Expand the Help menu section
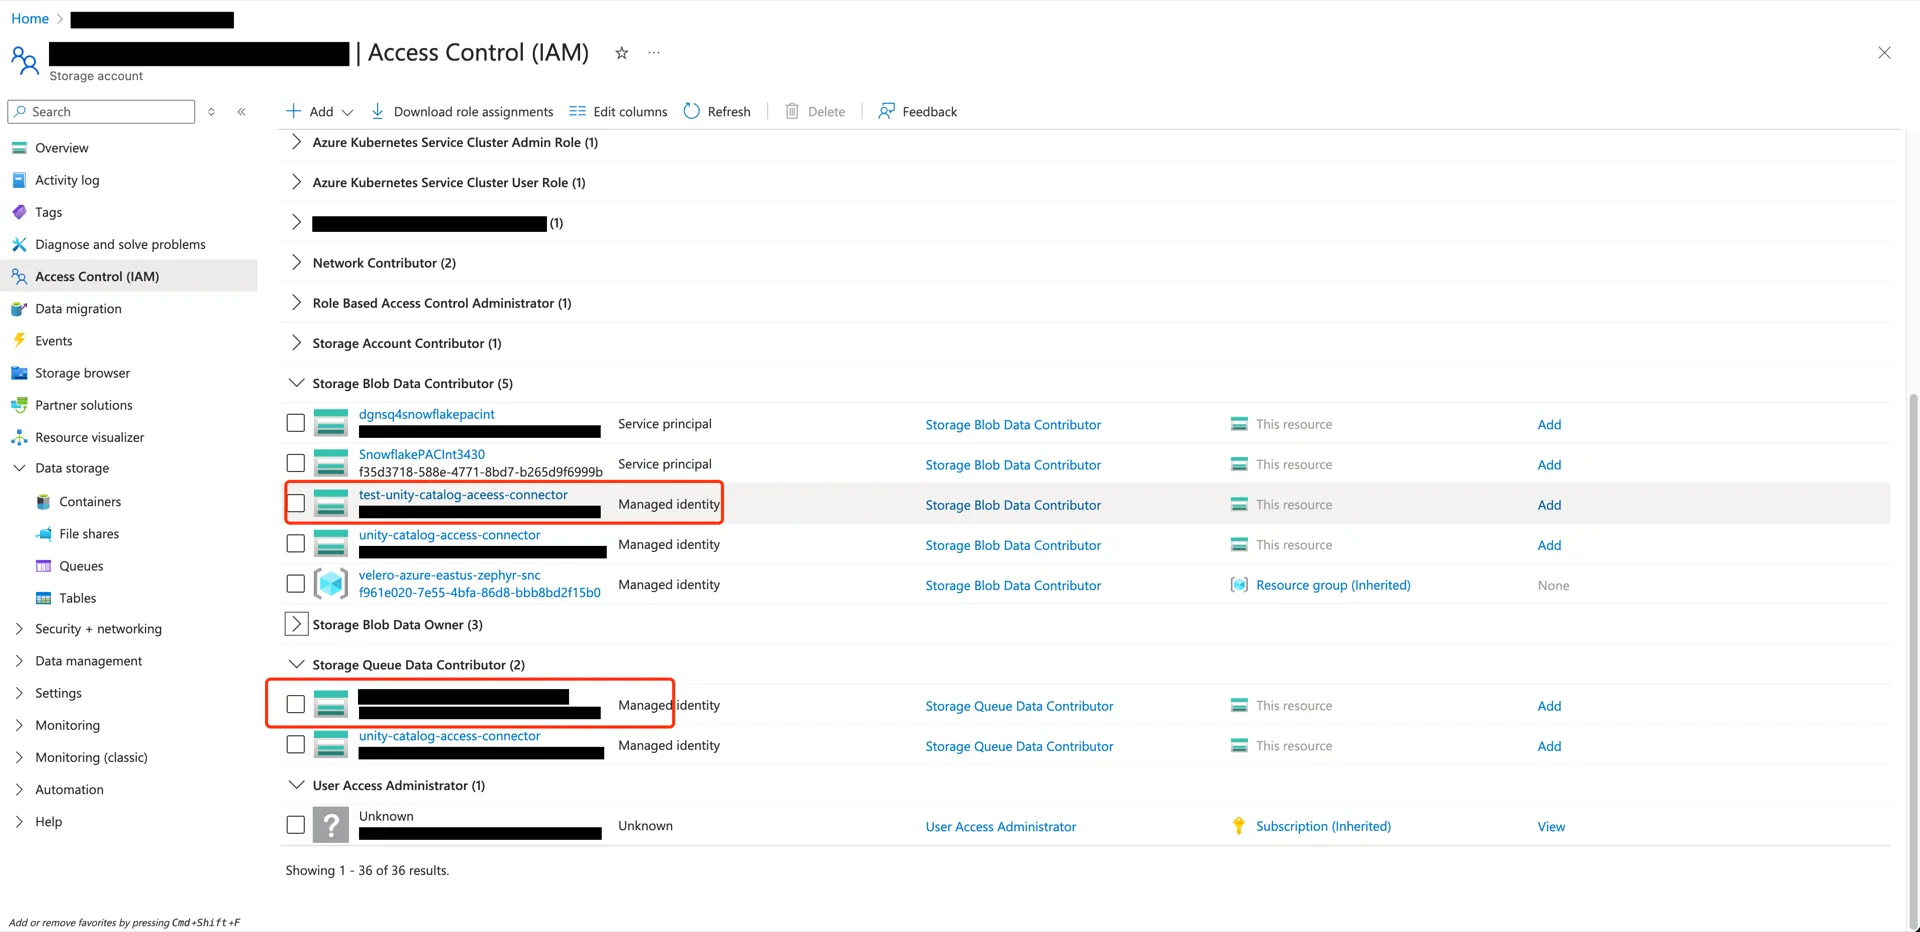This screenshot has height=932, width=1920. [48, 821]
